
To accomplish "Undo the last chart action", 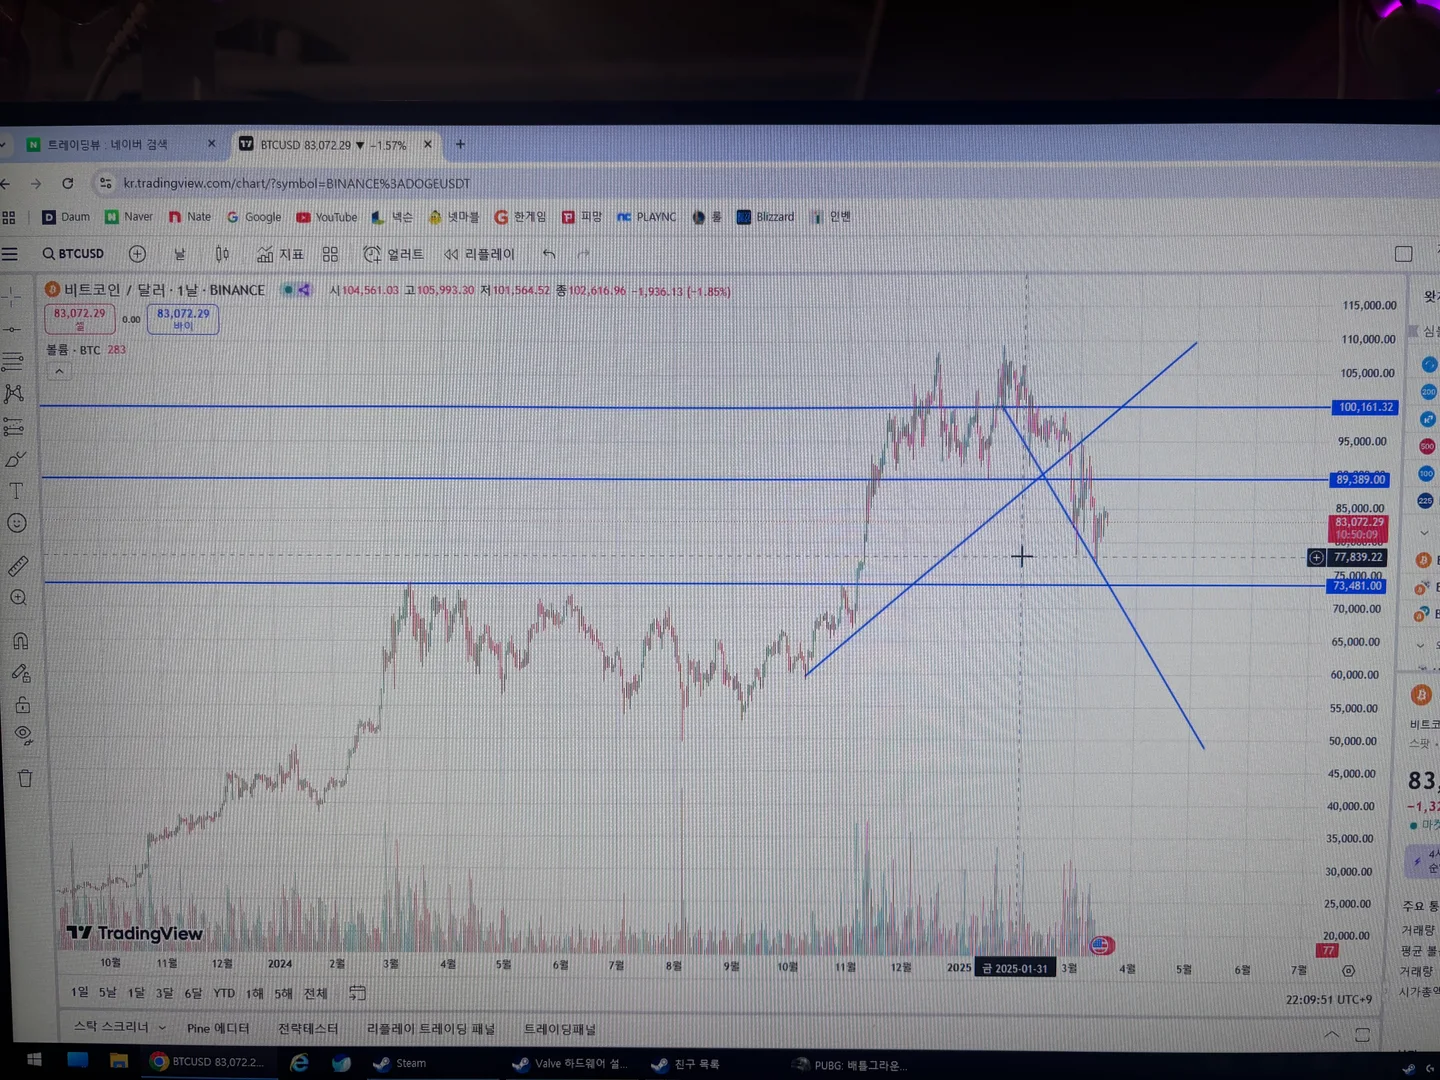I will (x=548, y=255).
